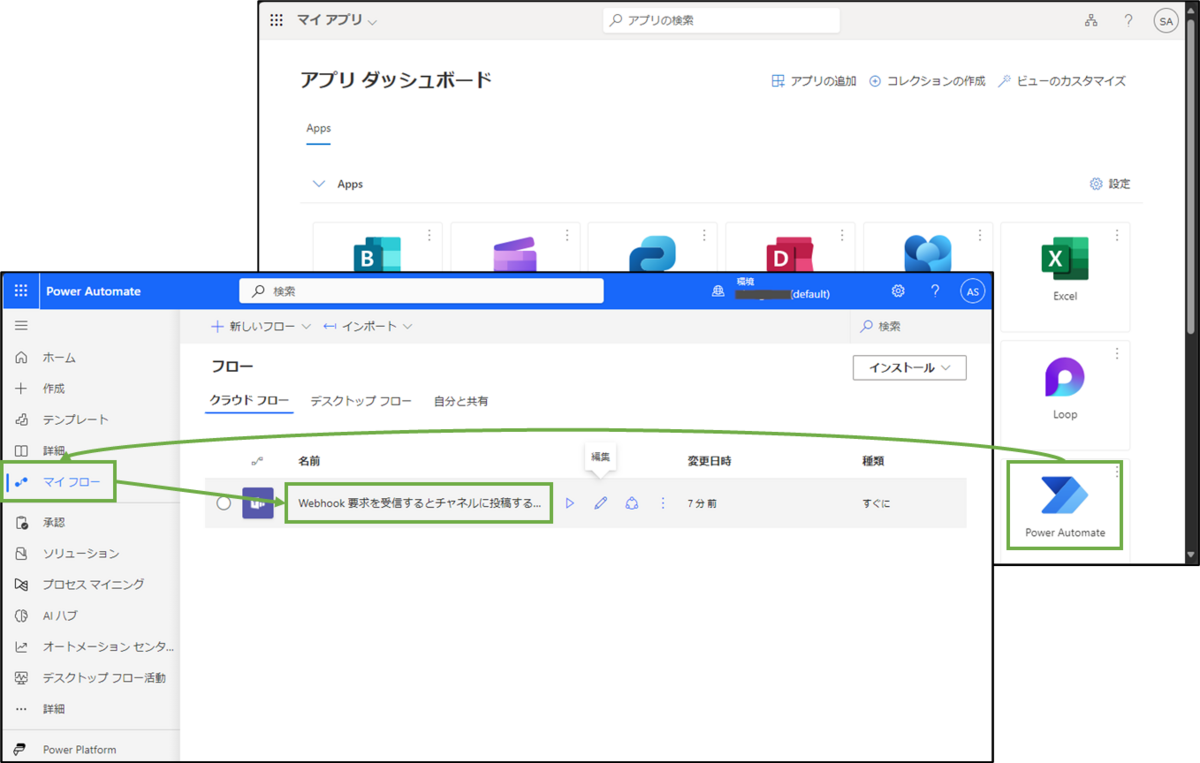This screenshot has width=1200, height=763.
Task: Click the Teams connector icon of the flow
Action: [x=258, y=503]
